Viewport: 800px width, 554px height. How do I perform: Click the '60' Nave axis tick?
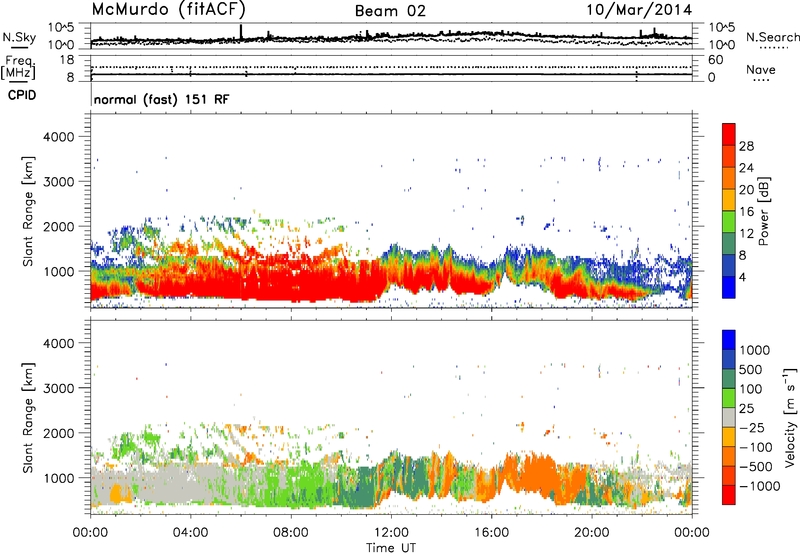(x=715, y=60)
